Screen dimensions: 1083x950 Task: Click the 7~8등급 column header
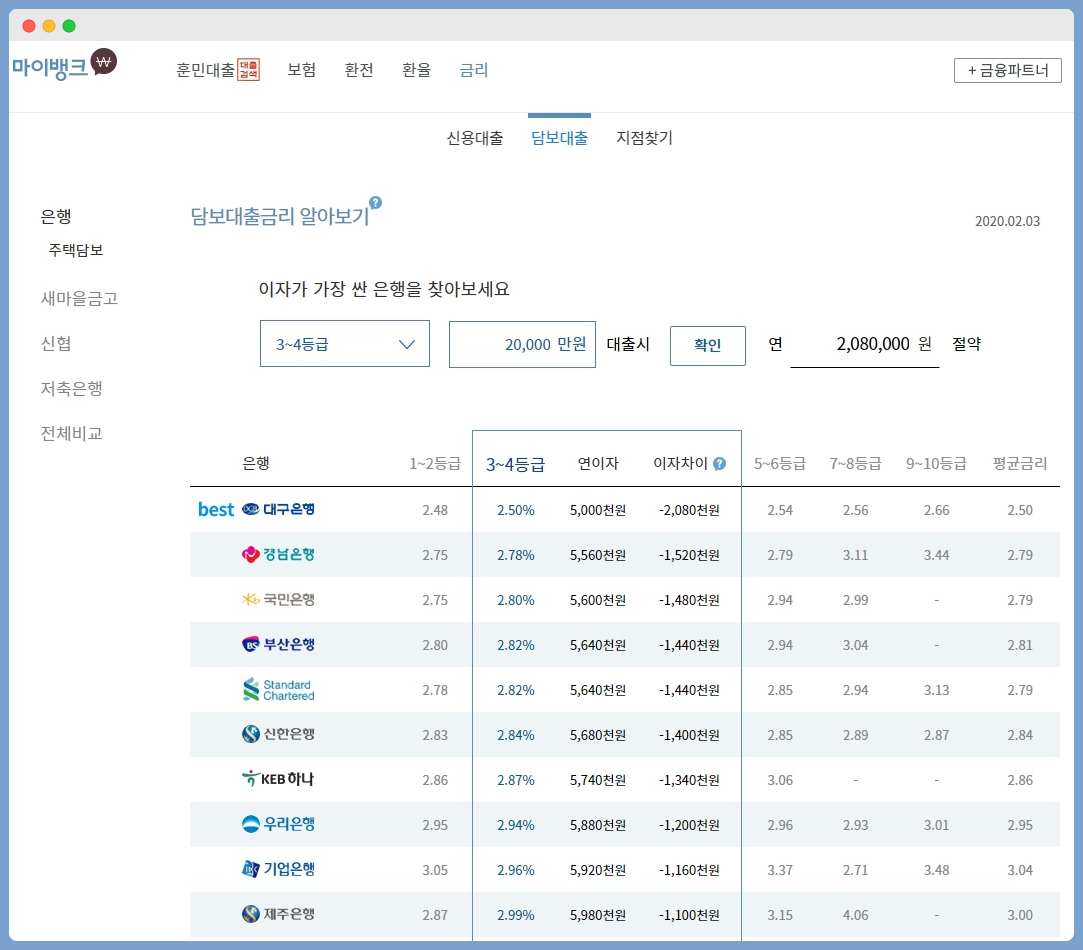[855, 464]
